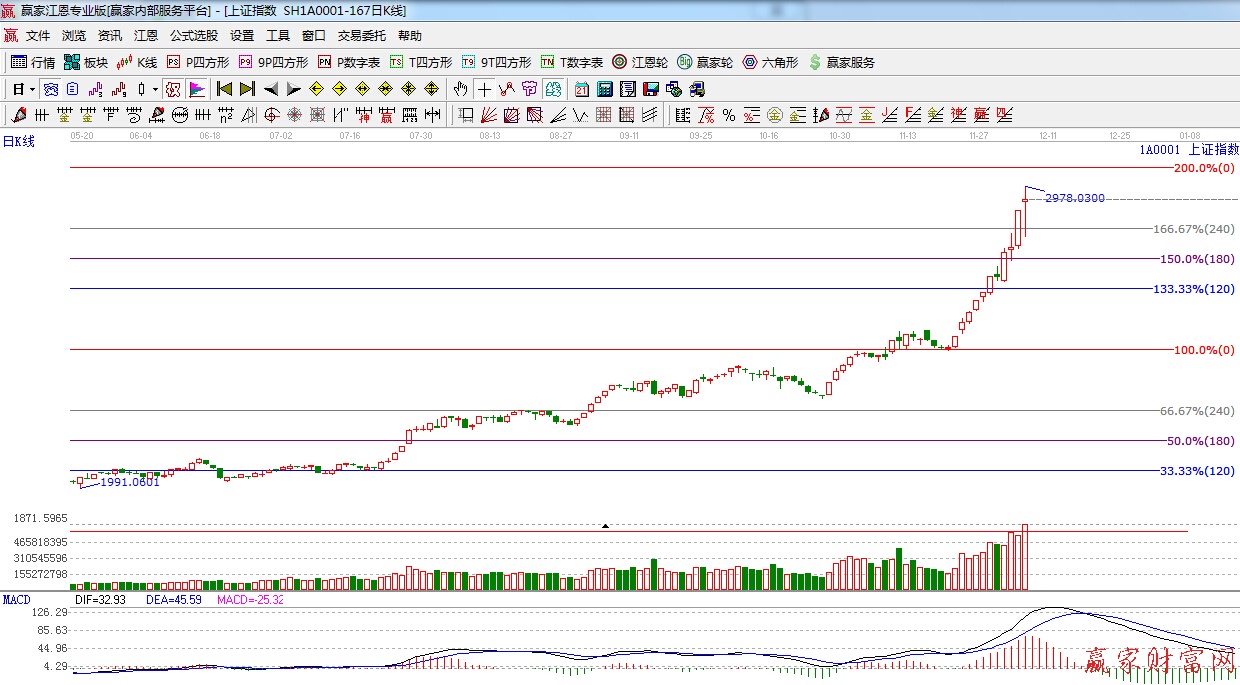This screenshot has height=685, width=1240.
Task: Click the calendar icon in toolbar
Action: [x=581, y=89]
